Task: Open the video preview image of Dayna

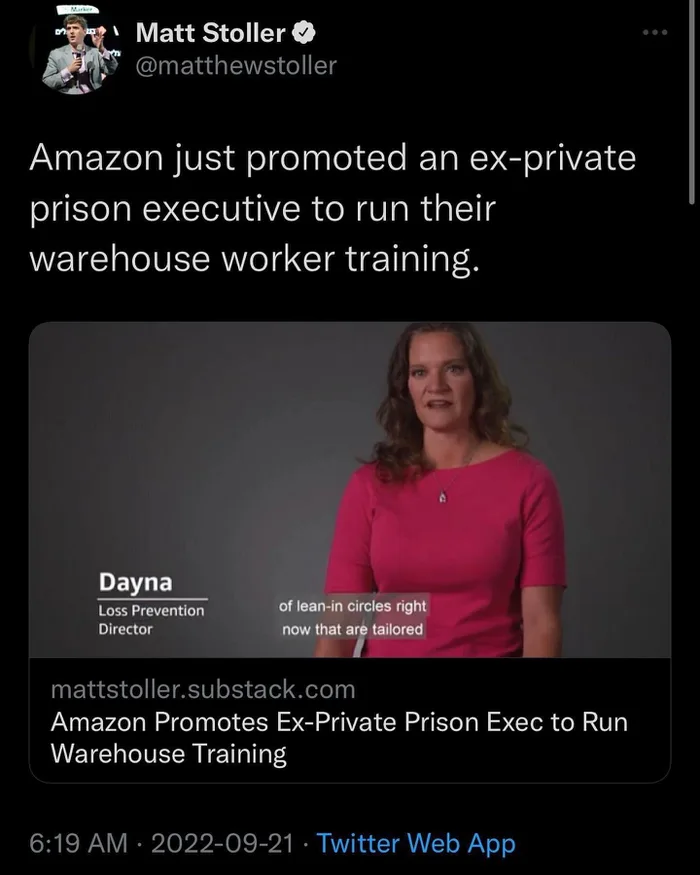Action: pos(349,490)
